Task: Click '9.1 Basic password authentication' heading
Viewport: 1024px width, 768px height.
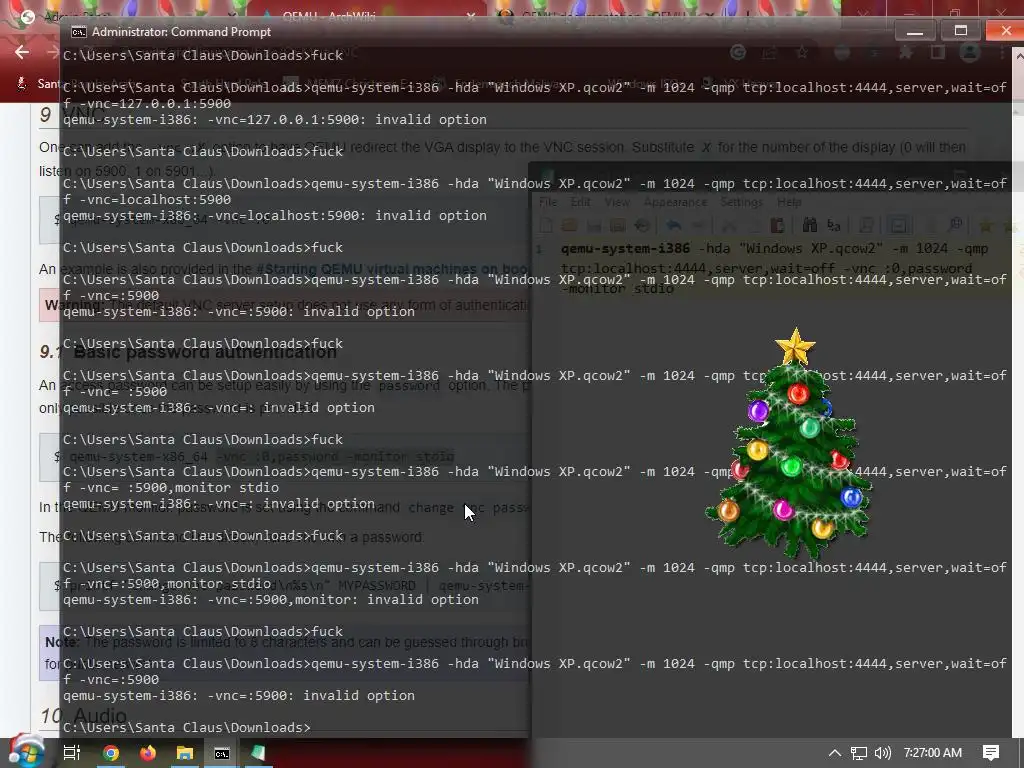Action: (x=188, y=352)
